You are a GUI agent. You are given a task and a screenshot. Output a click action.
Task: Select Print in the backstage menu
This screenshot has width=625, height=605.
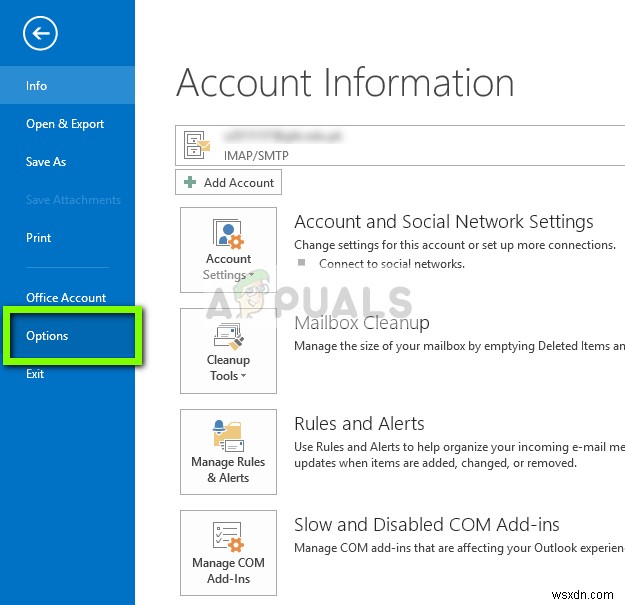click(38, 238)
